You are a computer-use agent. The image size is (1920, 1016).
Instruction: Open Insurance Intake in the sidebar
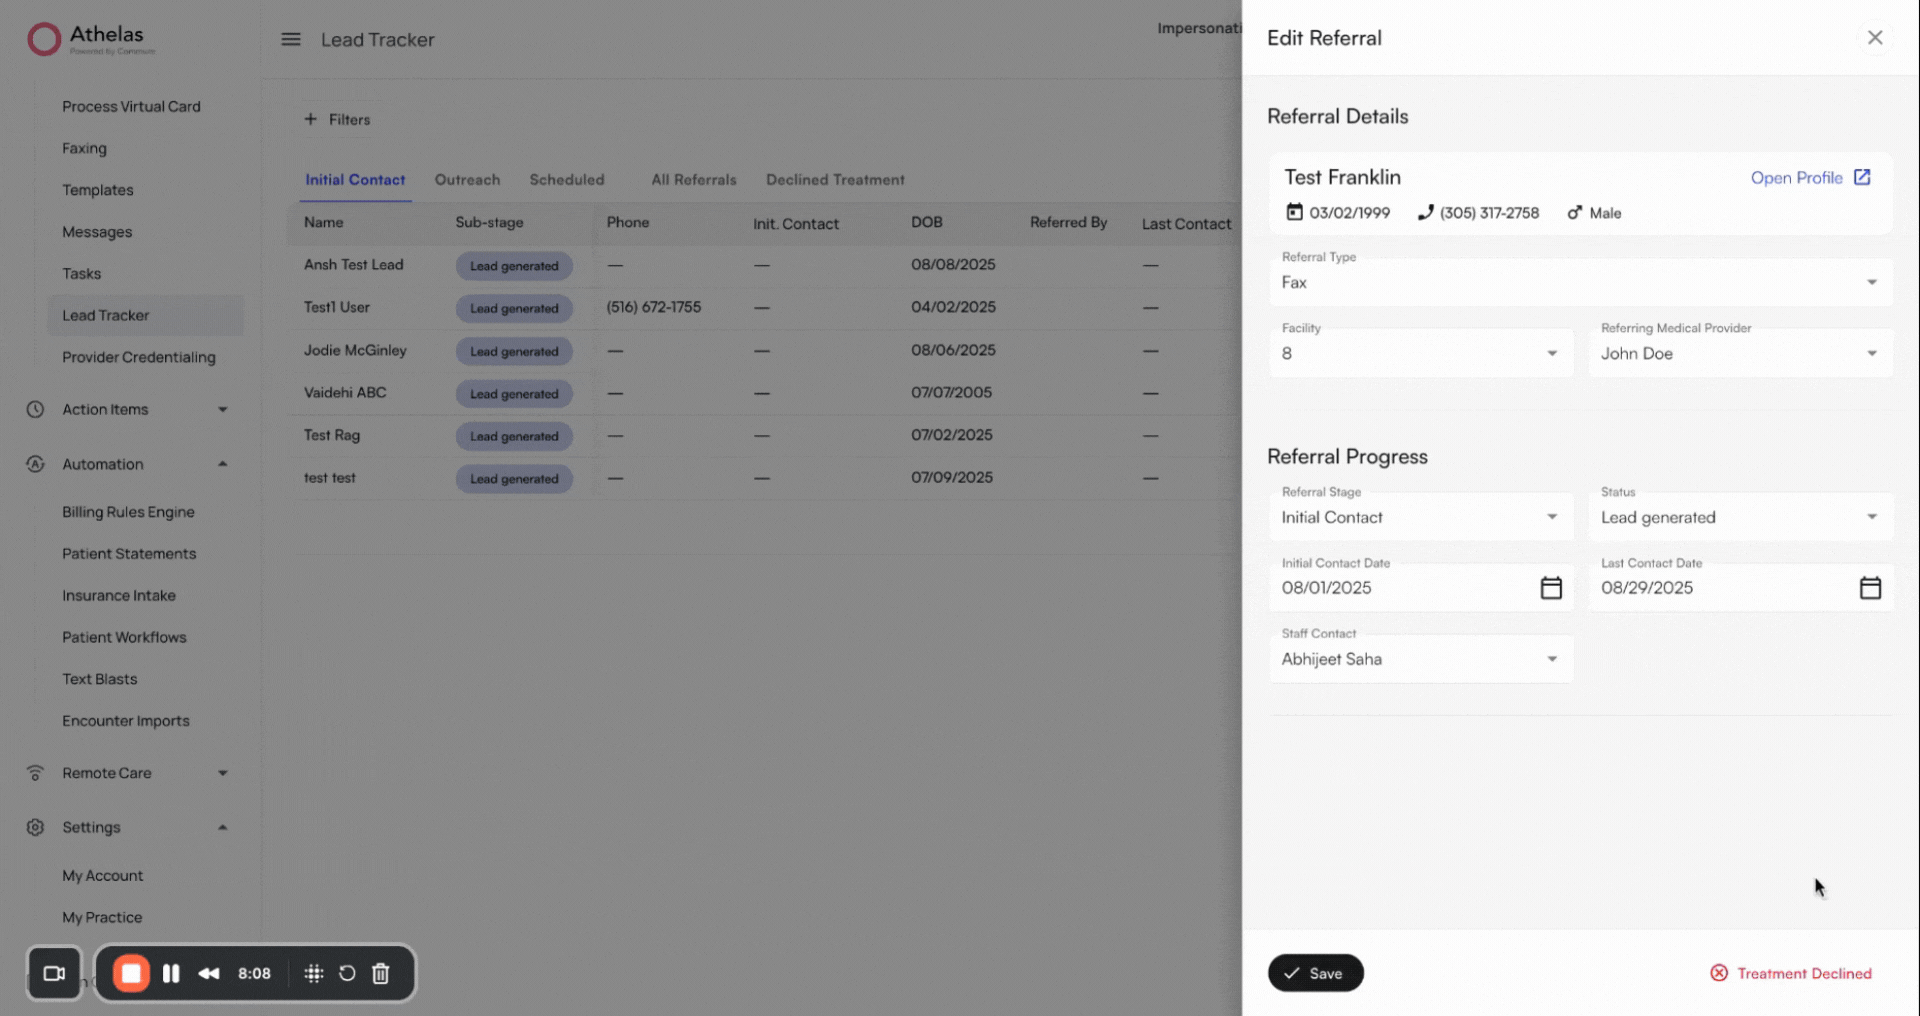[x=118, y=596]
